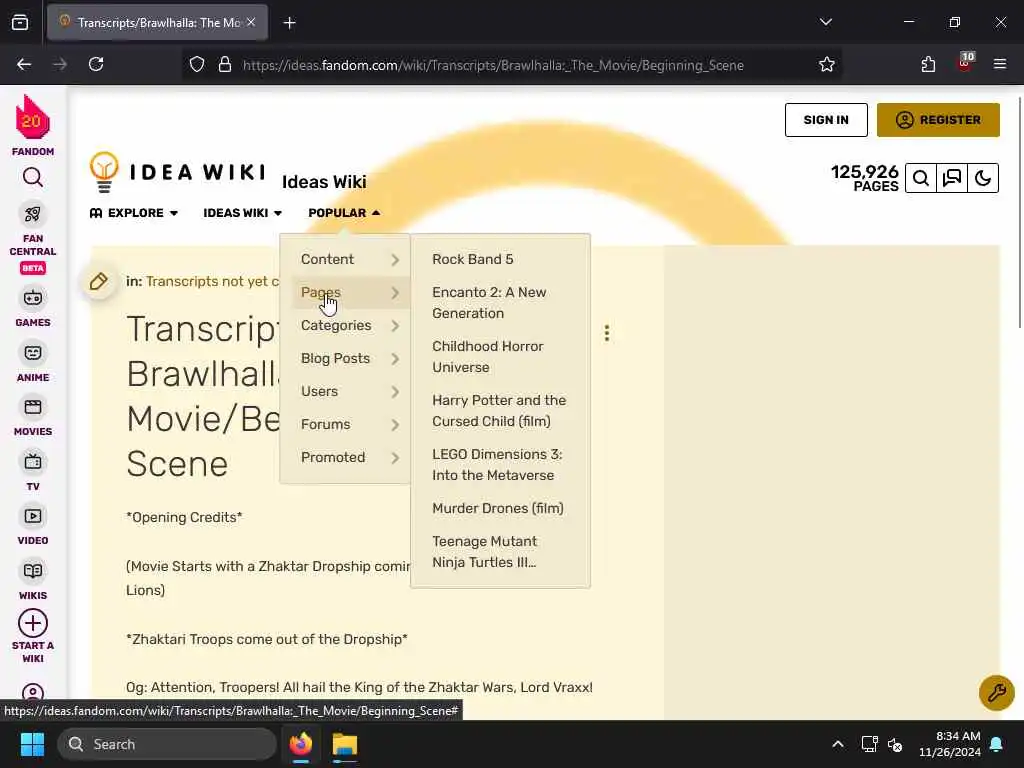The height and width of the screenshot is (768, 1024).
Task: Click the pencil edit page icon
Action: pos(99,281)
